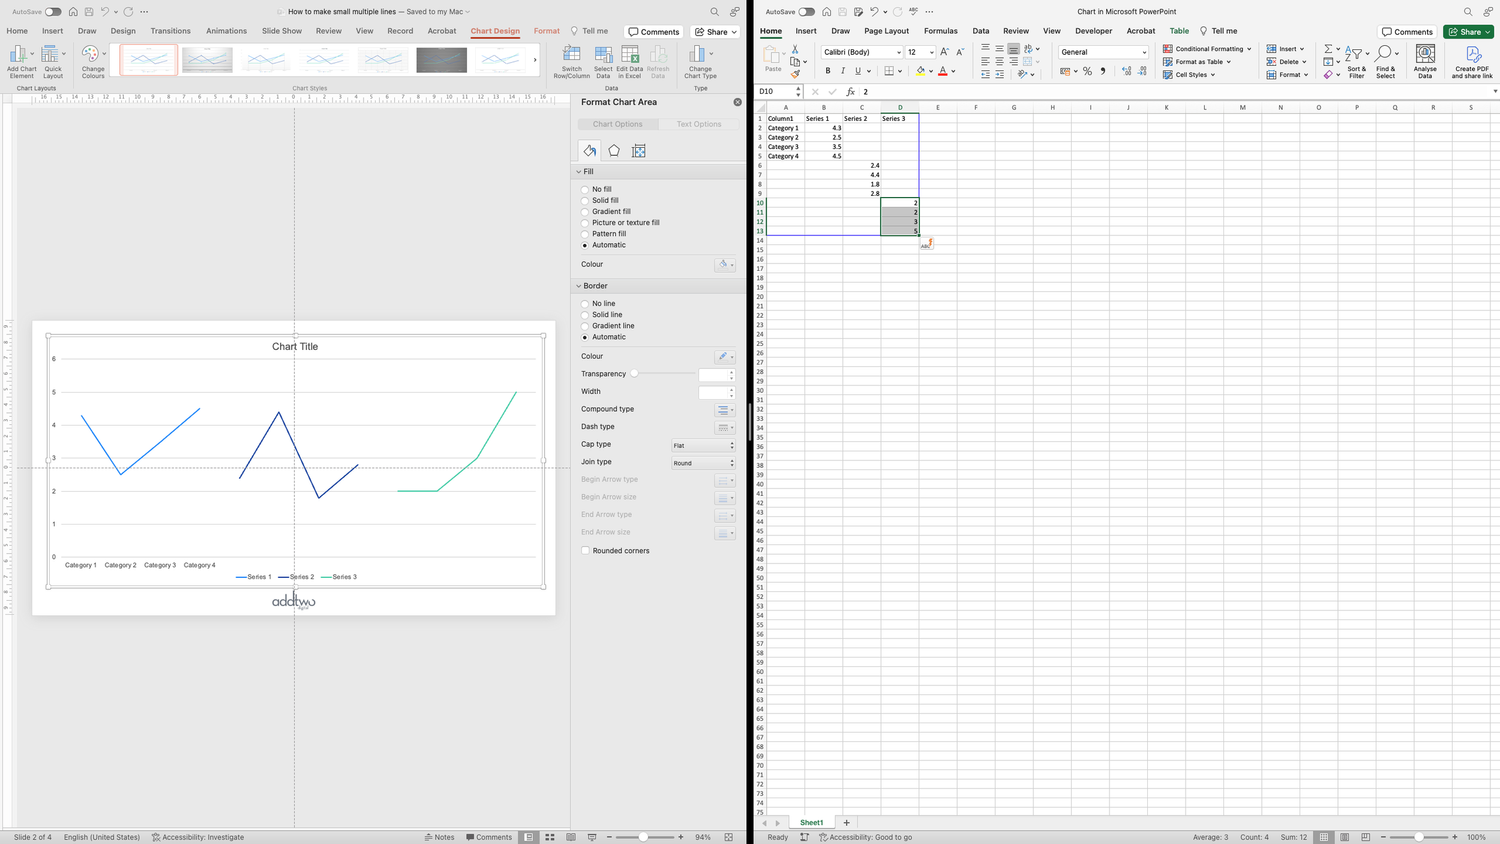Open the Dash type dropdown

725,426
